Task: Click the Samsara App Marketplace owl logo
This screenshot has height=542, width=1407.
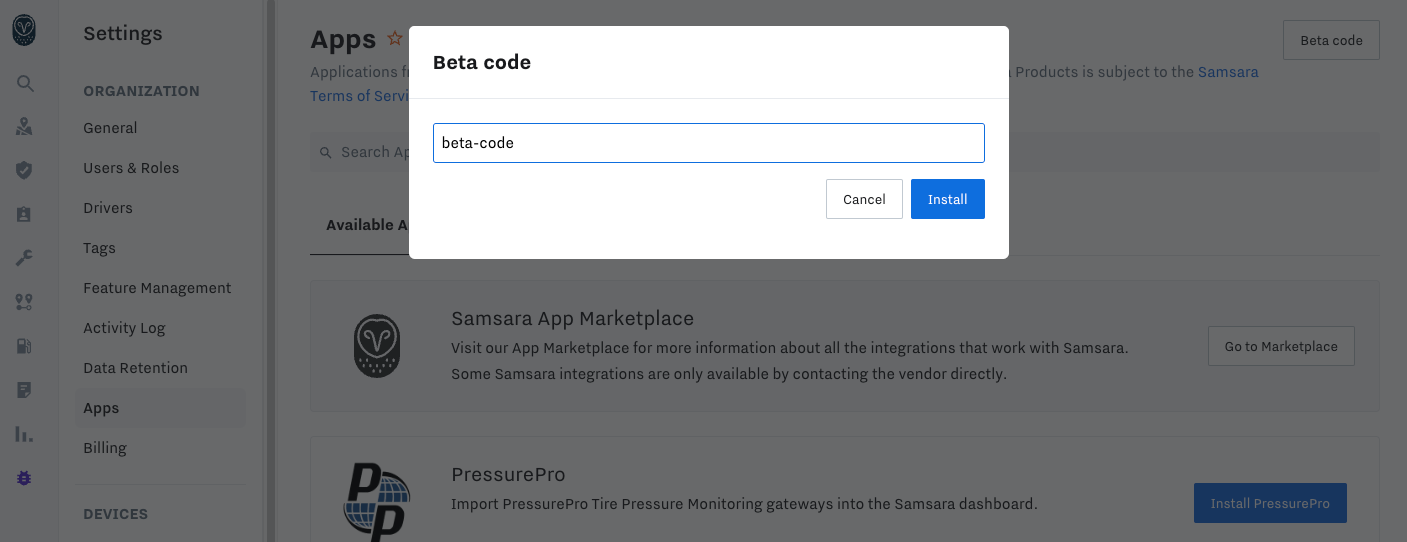Action: [378, 346]
